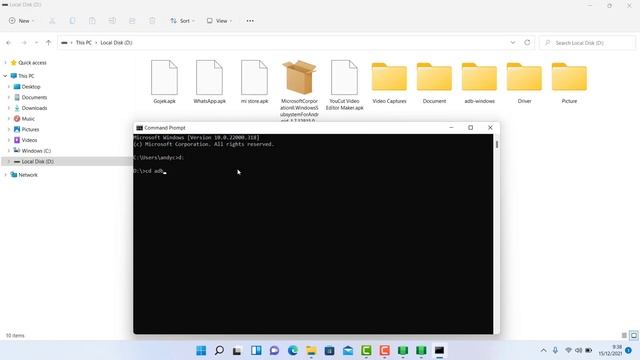Open the View dropdown in Explorer
Screen dimensions: 640x360
click(x=219, y=21)
